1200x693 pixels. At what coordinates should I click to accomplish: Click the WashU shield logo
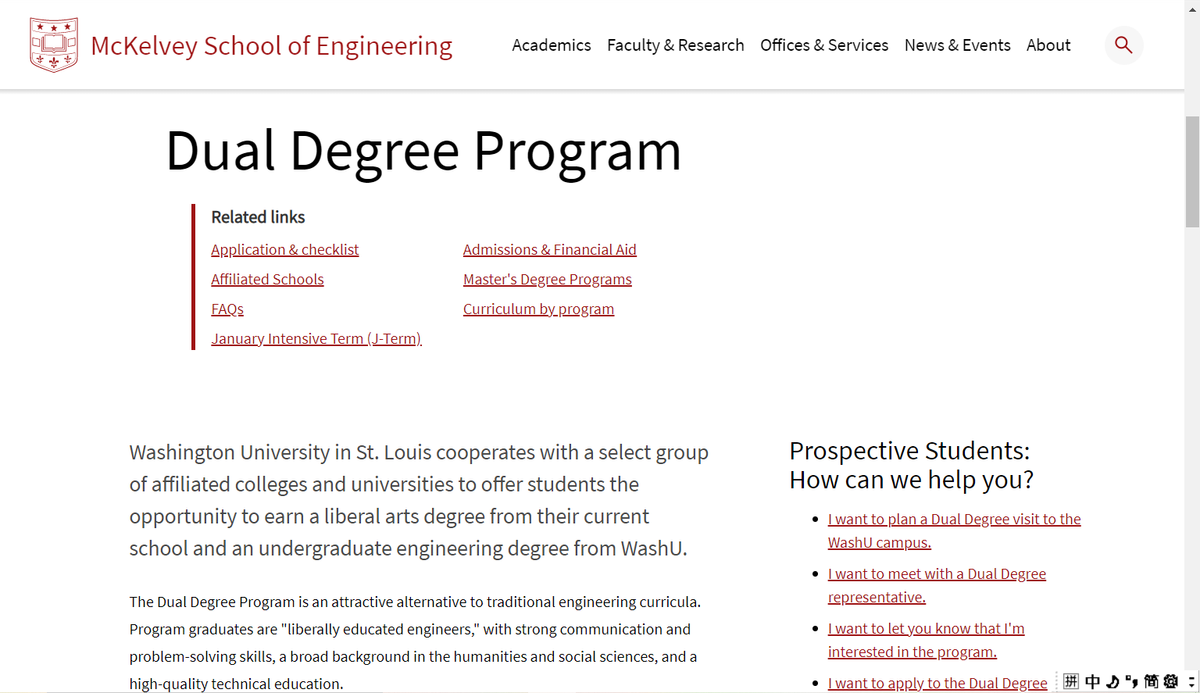click(54, 46)
